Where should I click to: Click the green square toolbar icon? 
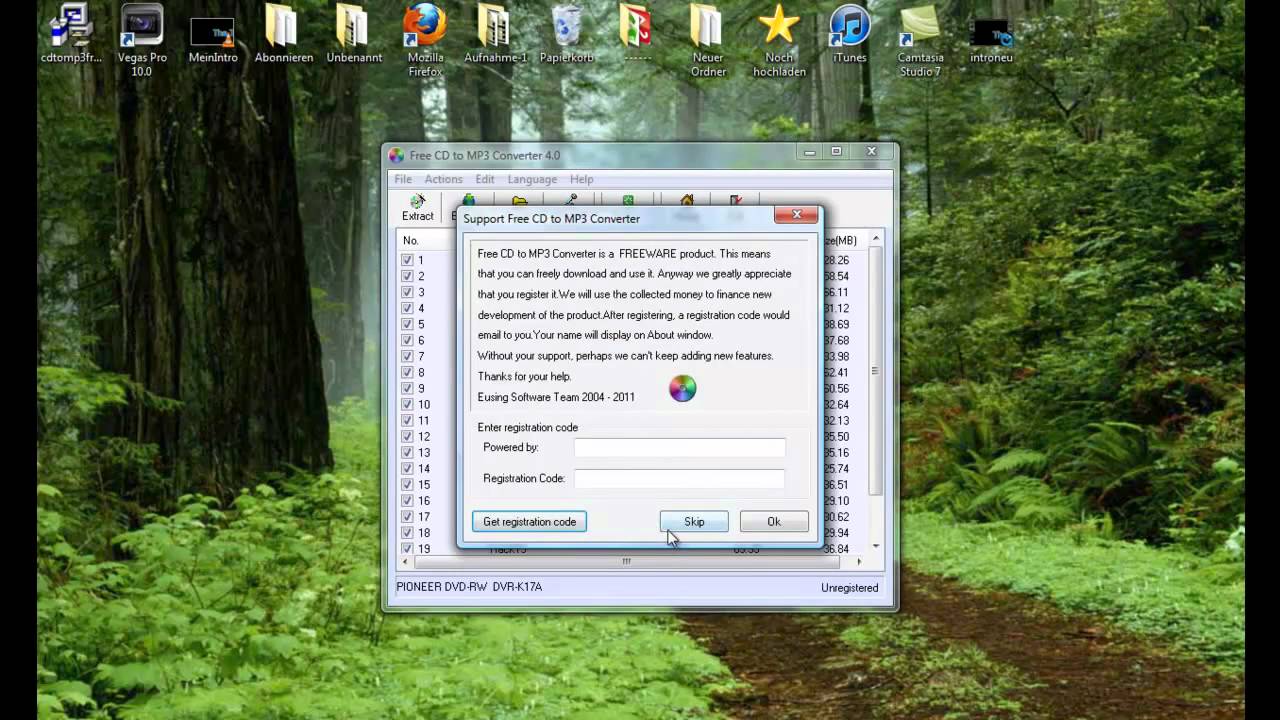pos(628,200)
